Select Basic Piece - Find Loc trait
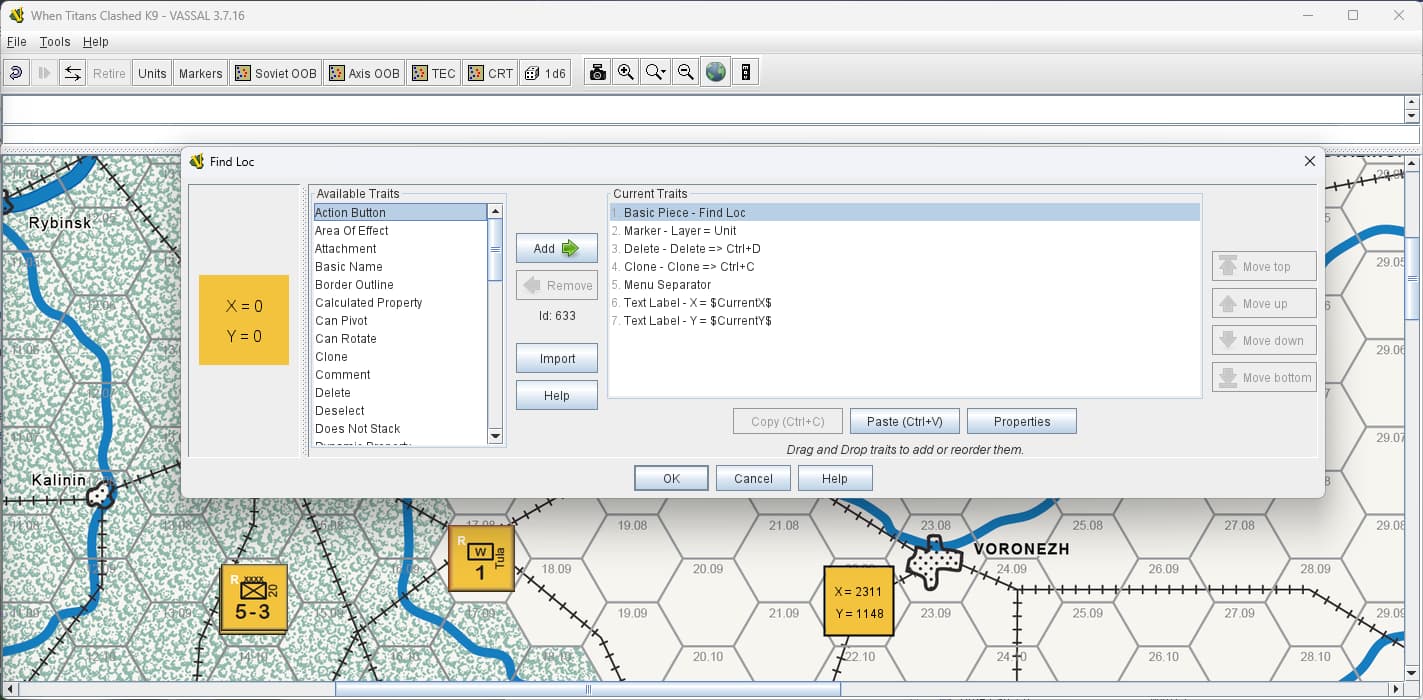This screenshot has width=1423, height=700. coord(904,213)
